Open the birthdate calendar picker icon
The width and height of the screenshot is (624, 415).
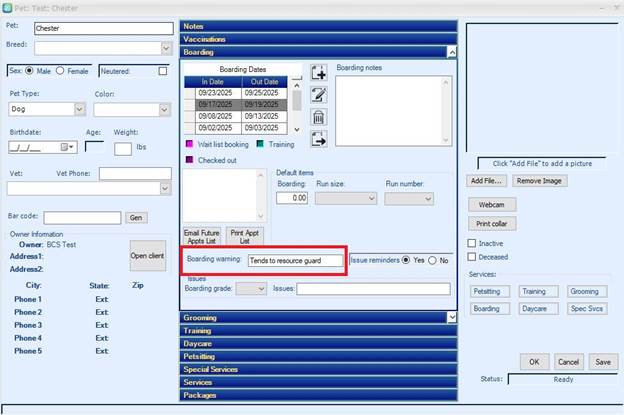pos(66,147)
